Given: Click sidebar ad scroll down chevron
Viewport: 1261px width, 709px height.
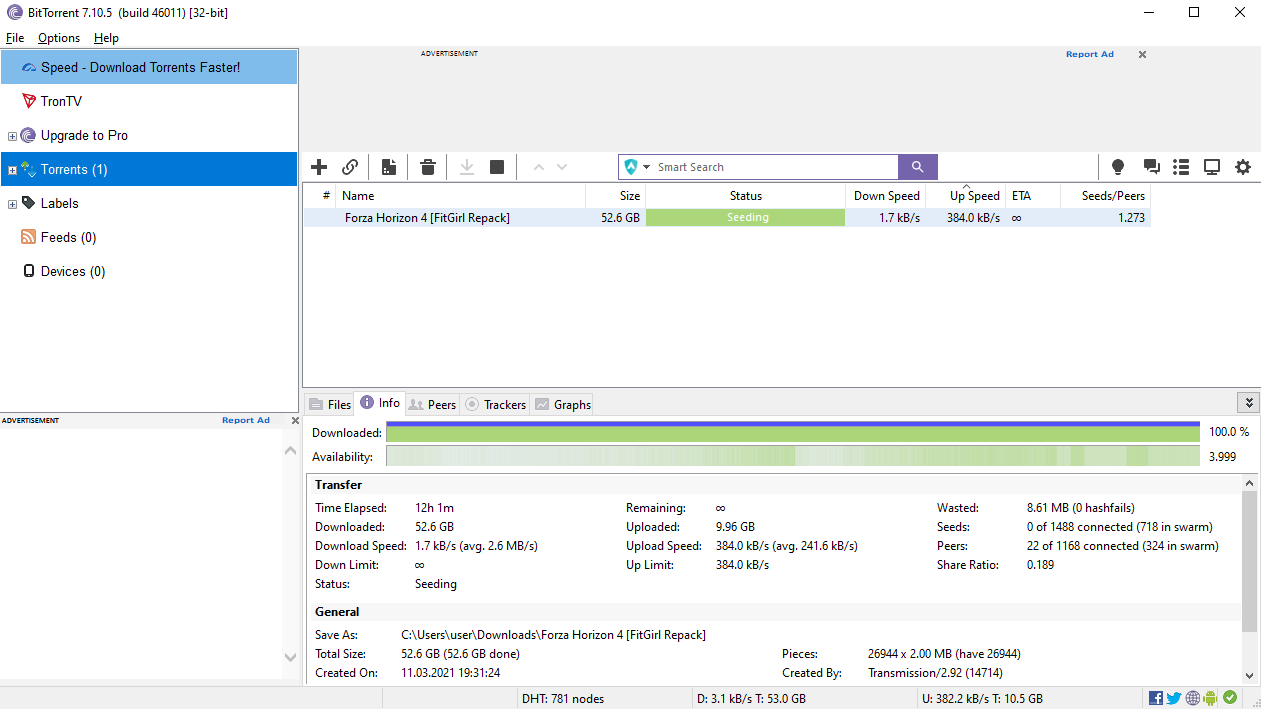Looking at the screenshot, I should tap(290, 657).
